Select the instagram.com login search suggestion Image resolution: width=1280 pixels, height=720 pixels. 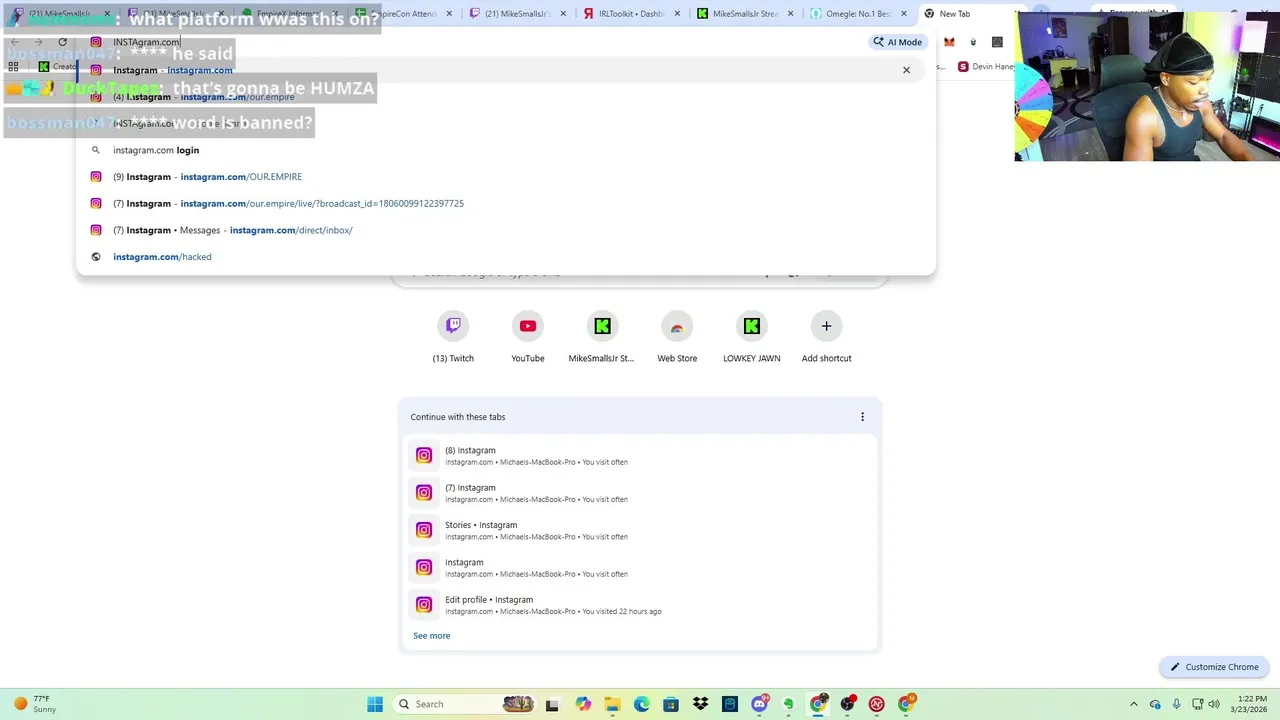point(505,150)
